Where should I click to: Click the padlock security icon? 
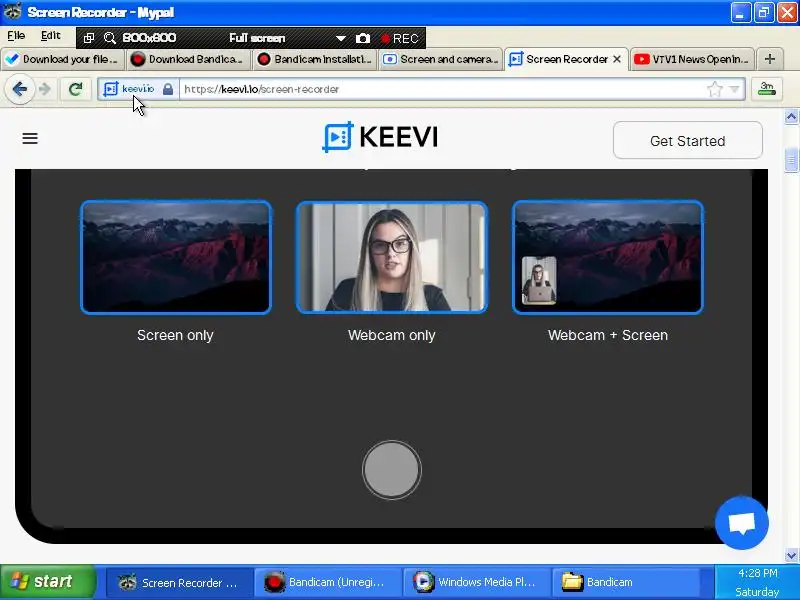pos(168,89)
